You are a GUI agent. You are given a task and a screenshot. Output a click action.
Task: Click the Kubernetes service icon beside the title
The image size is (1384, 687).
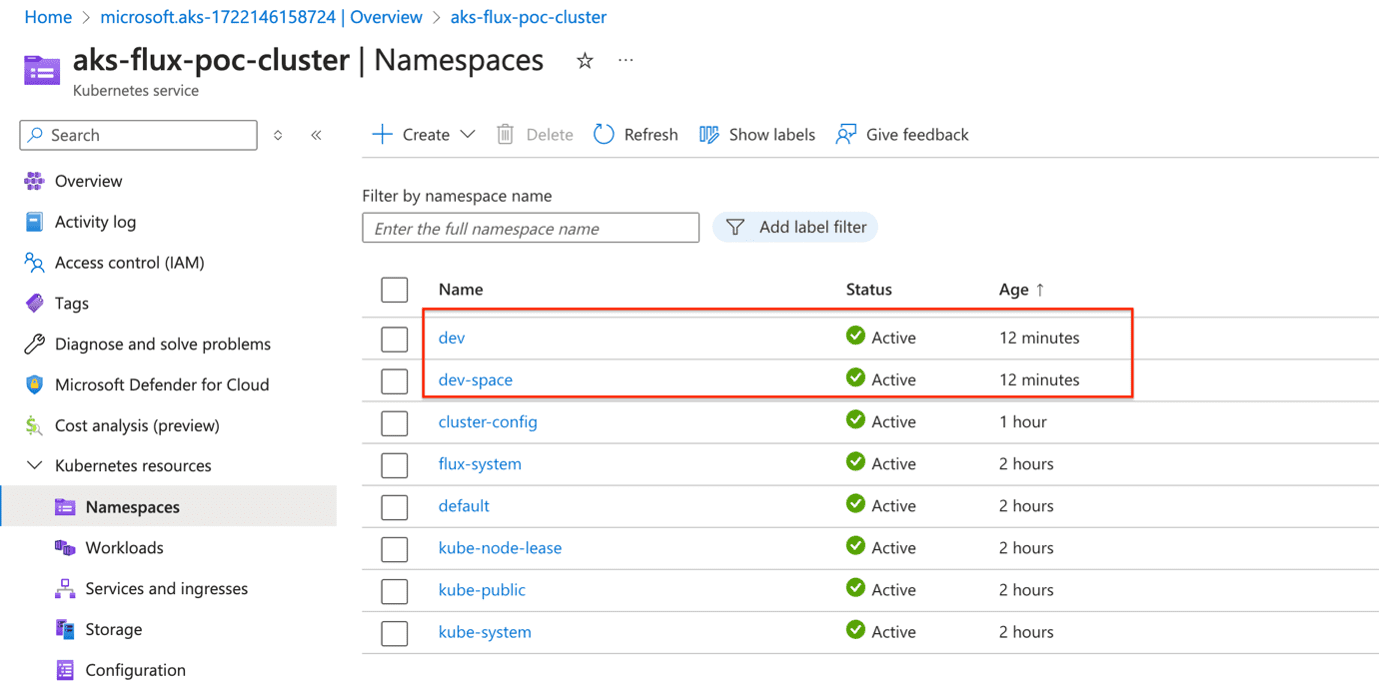coord(42,71)
